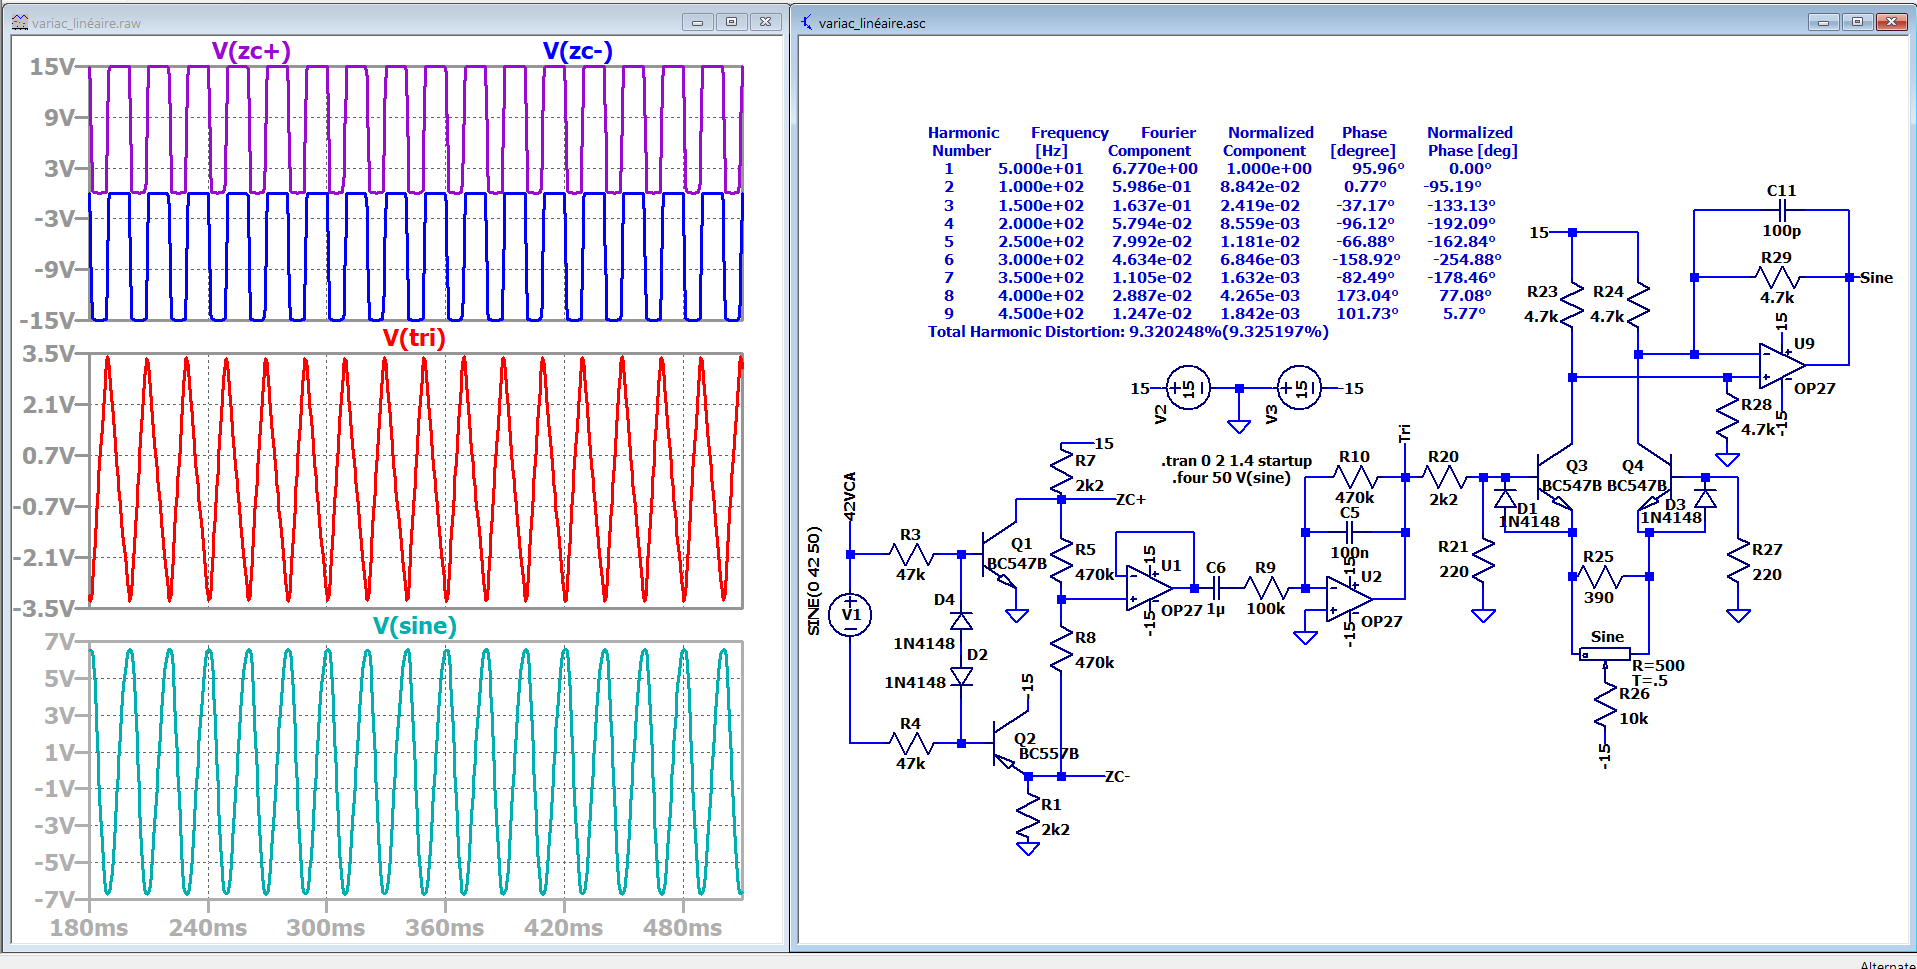Click the R=500 potentiometer parameter text

1658,666
